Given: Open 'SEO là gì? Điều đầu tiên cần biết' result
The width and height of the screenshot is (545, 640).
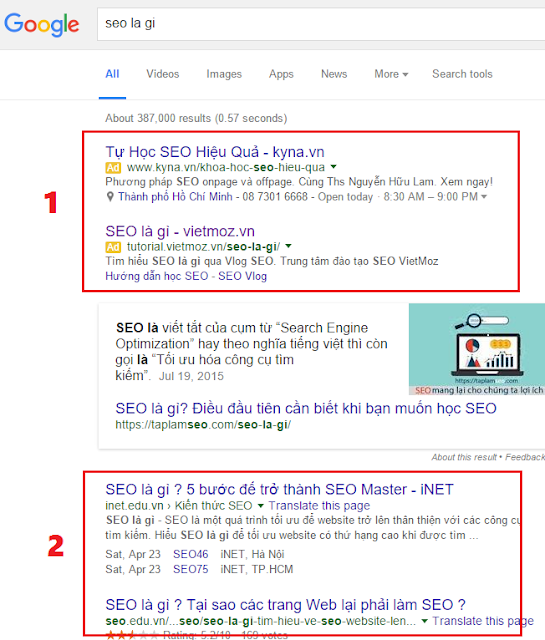Looking at the screenshot, I should (306, 408).
